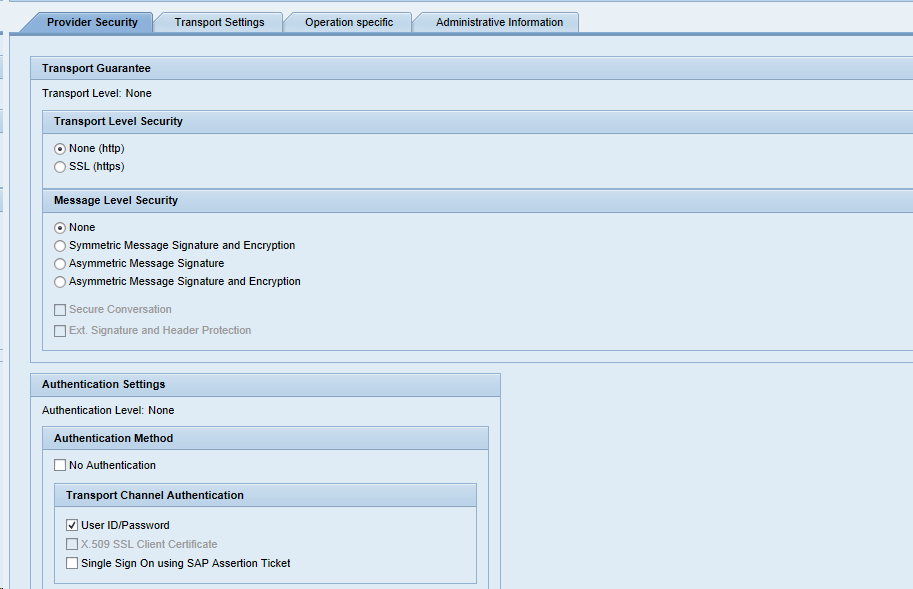Viewport: 913px width, 589px height.
Task: Check X.509 SSL Client Certificate
Action: tap(72, 545)
